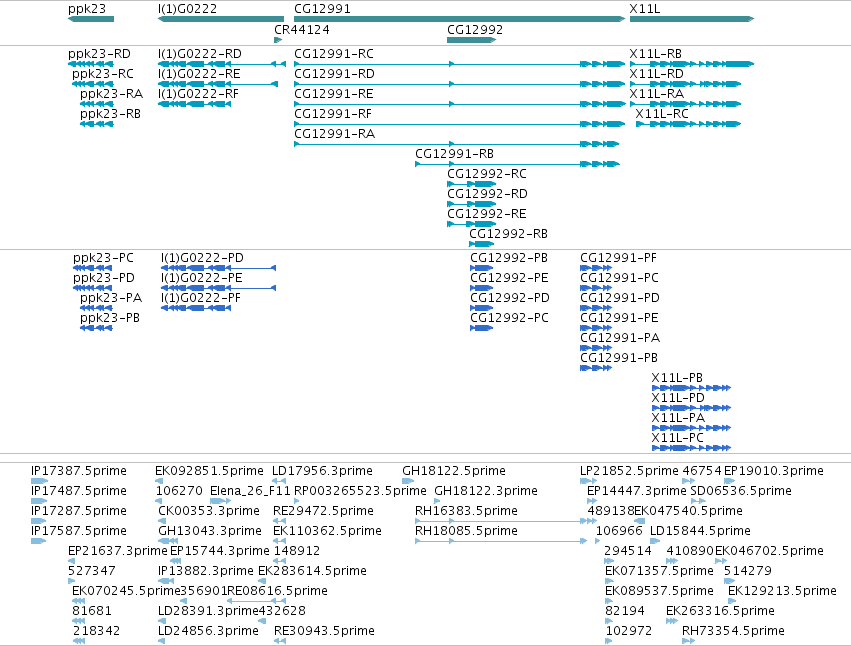Click the CG12992 gene label
851x646 pixels.
[x=475, y=30]
